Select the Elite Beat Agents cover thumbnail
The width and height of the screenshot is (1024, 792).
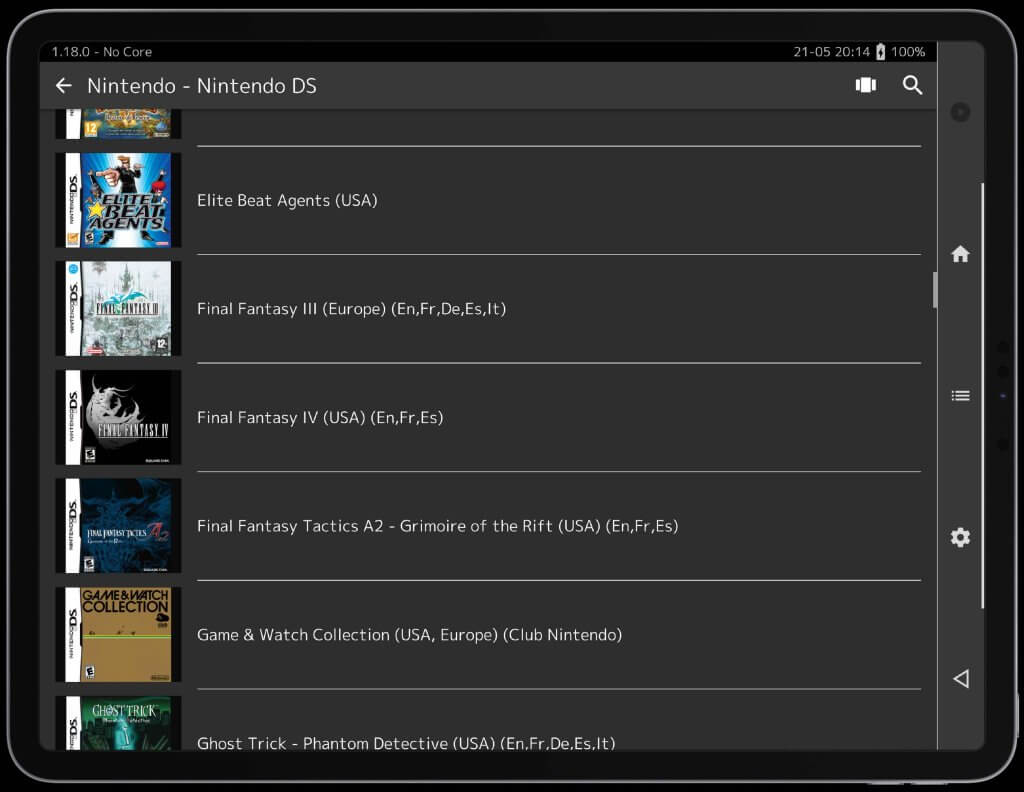(117, 199)
